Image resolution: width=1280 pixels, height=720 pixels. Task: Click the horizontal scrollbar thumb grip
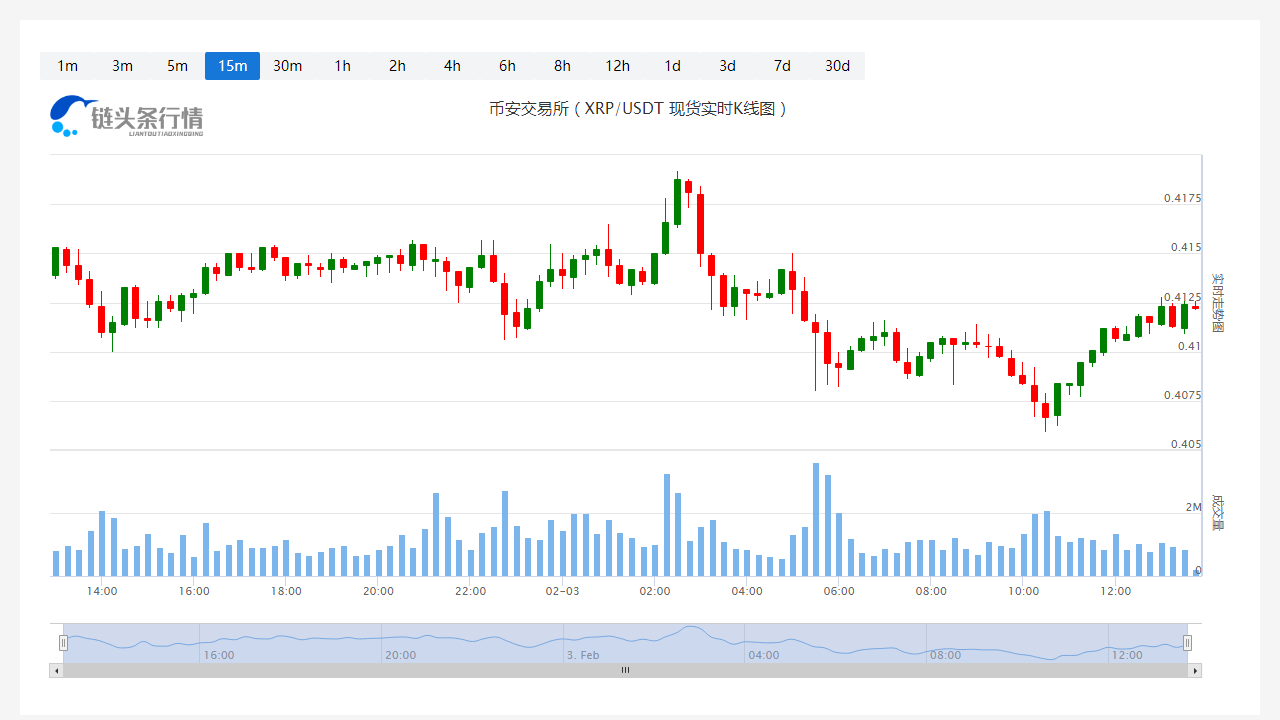pyautogui.click(x=626, y=670)
